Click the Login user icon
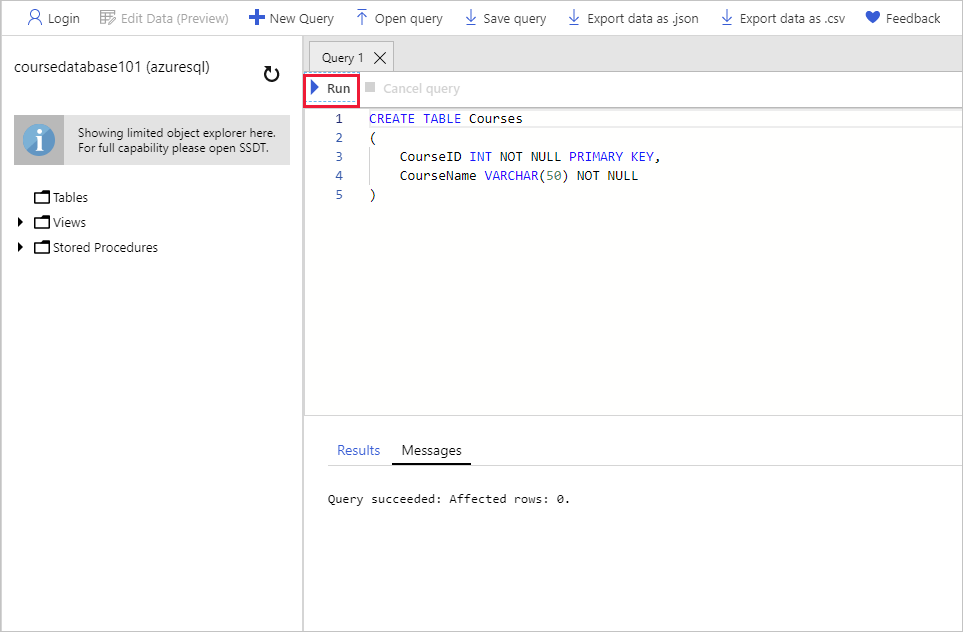 [x=35, y=17]
